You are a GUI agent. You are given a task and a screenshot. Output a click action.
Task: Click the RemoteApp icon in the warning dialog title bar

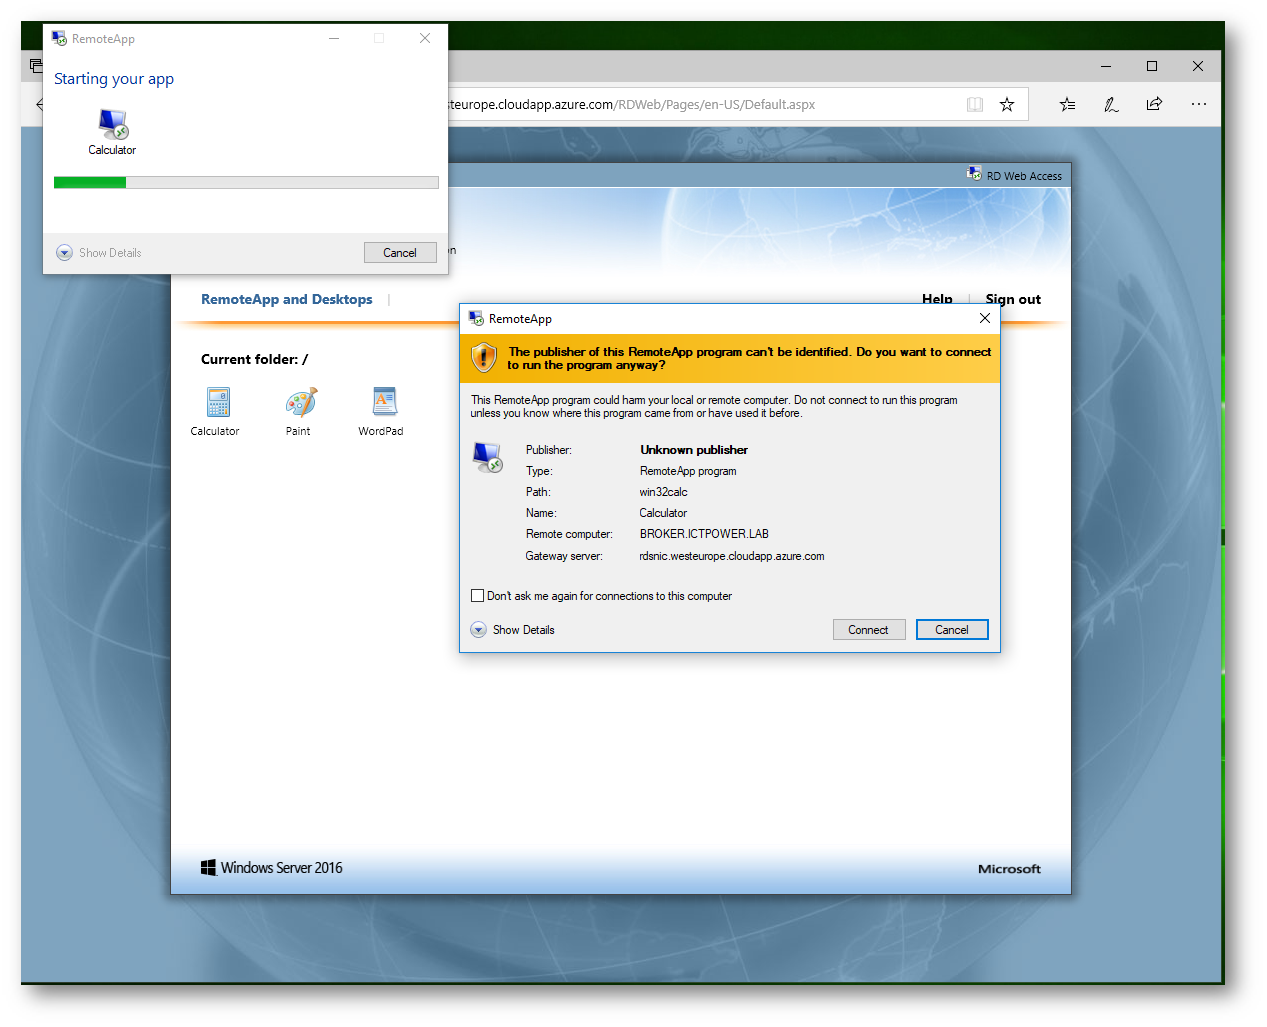coord(476,318)
